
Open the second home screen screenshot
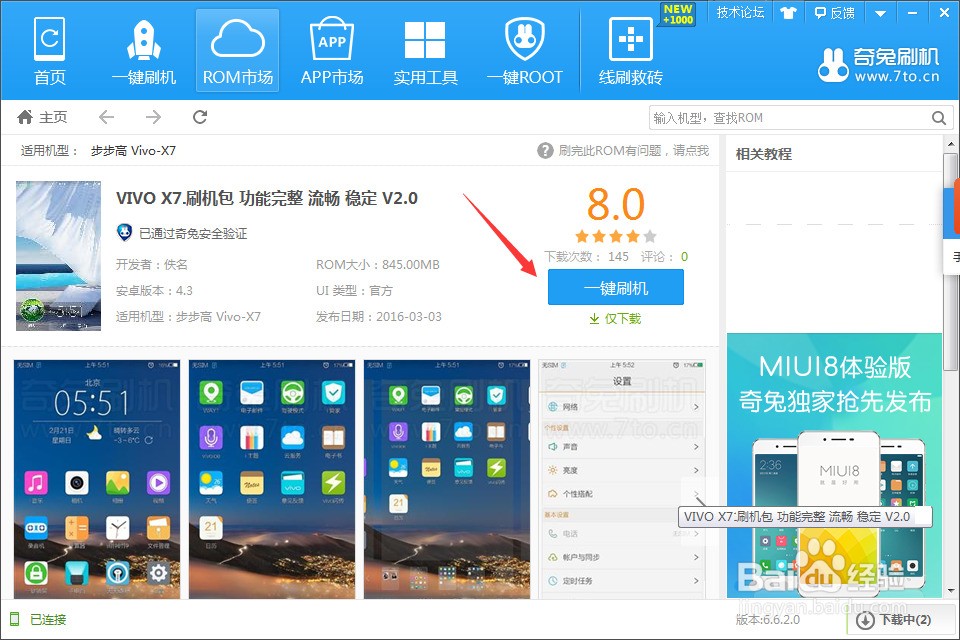point(272,479)
